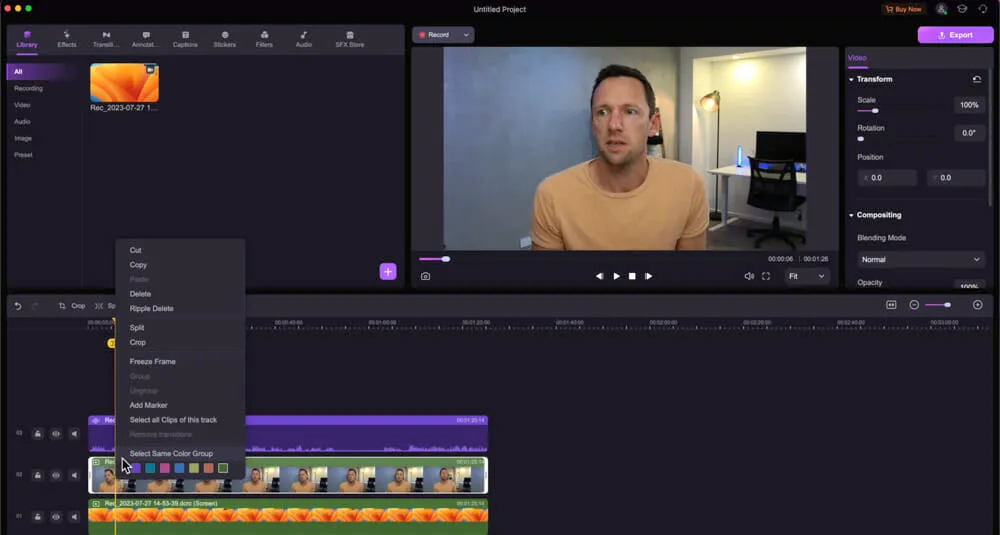
Task: Take a snapshot with the camera icon
Action: click(425, 276)
